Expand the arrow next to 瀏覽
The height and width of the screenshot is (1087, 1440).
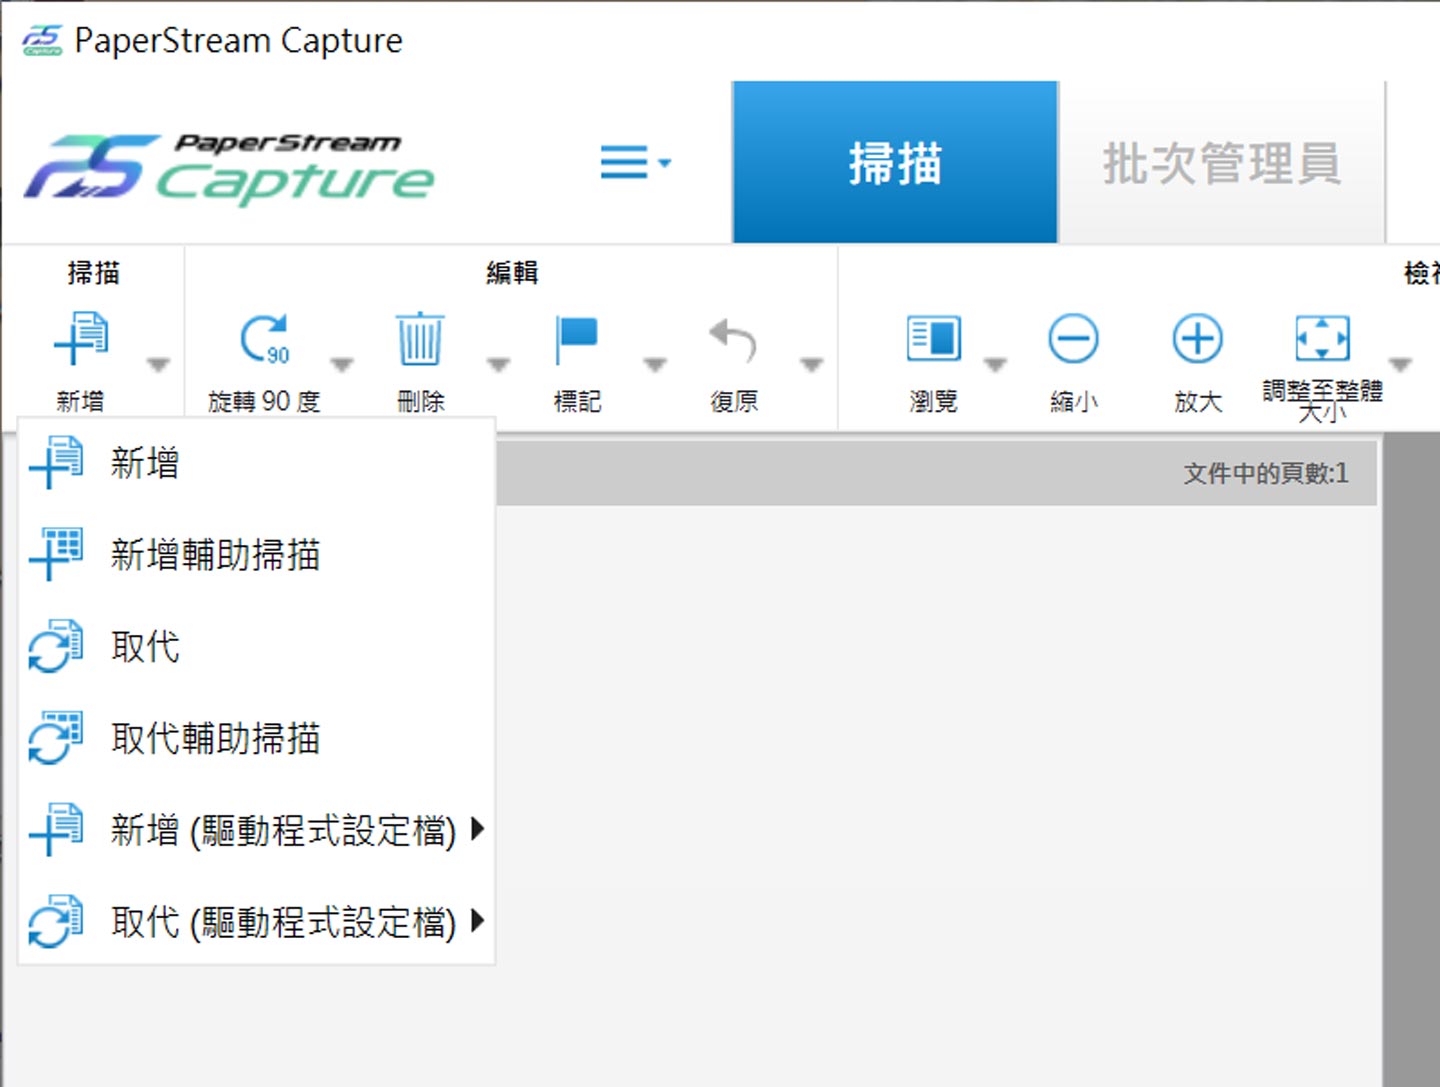[995, 364]
